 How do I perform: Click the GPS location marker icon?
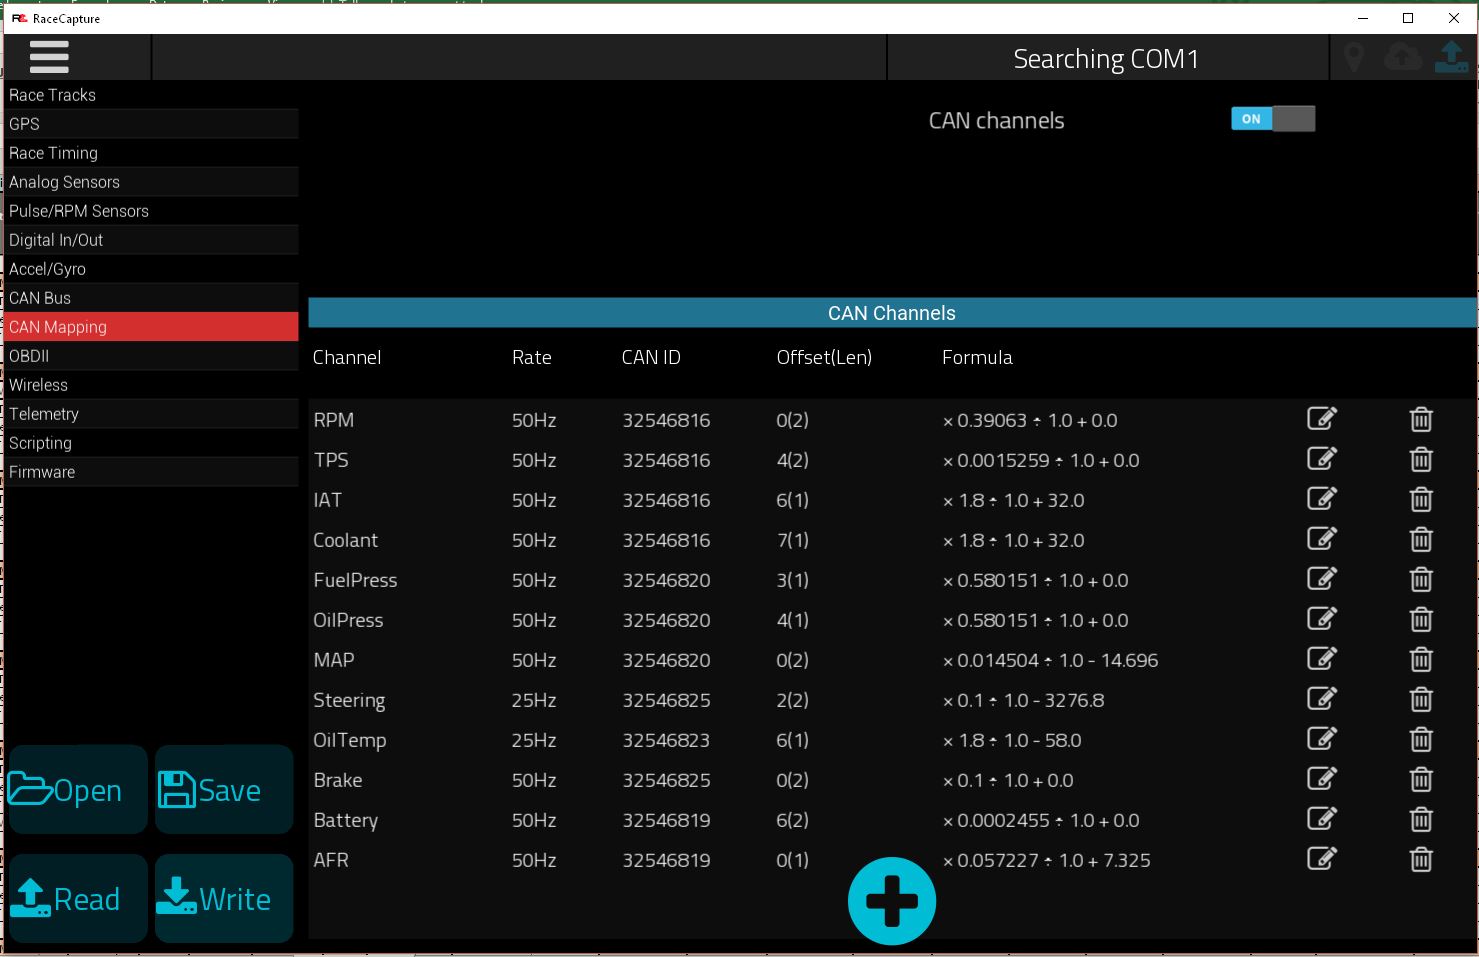coord(1354,58)
